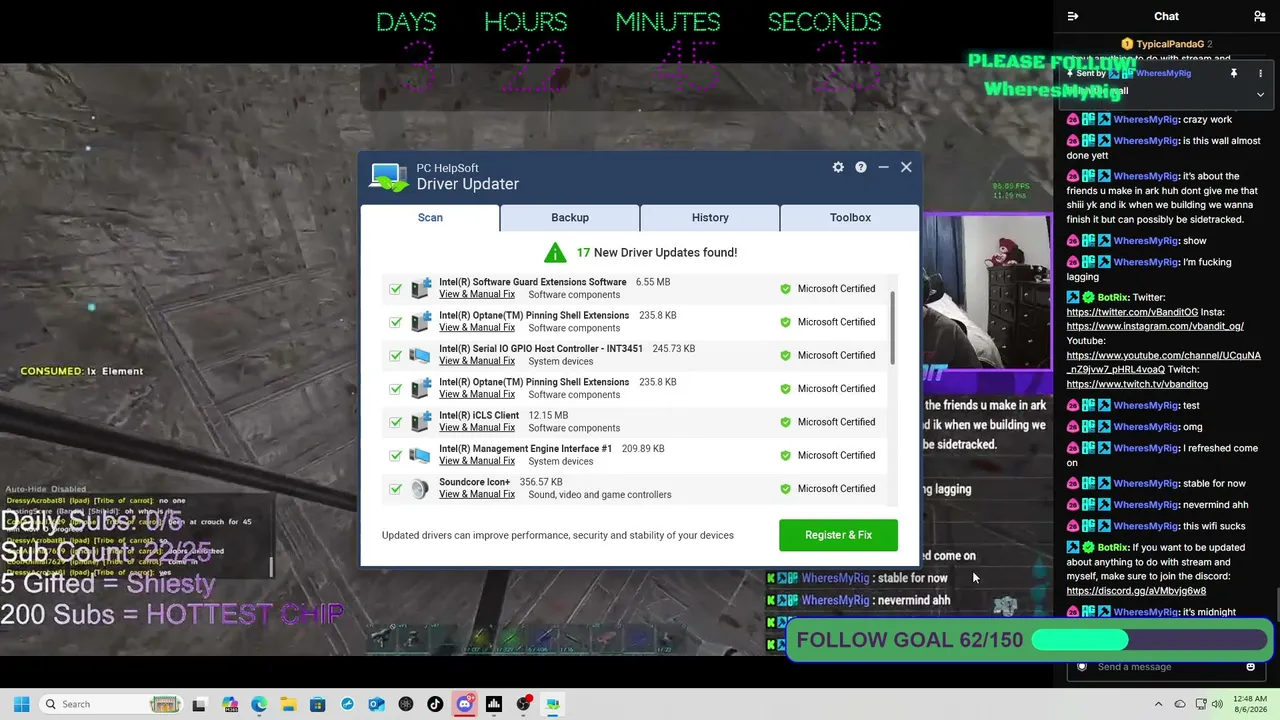The height and width of the screenshot is (720, 1280).
Task: Open the BotRix Instagram link in chat
Action: click(1155, 326)
